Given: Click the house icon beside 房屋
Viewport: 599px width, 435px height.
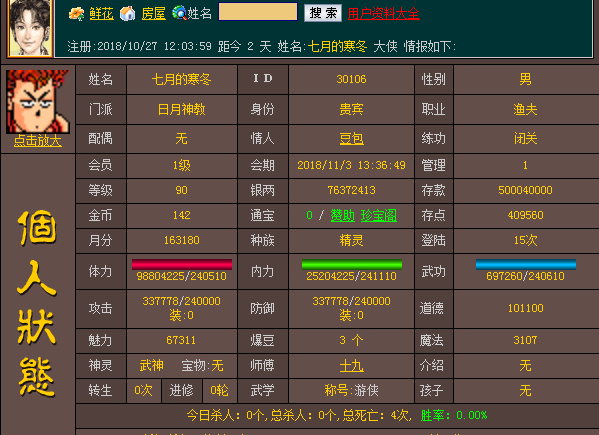Looking at the screenshot, I should [128, 14].
